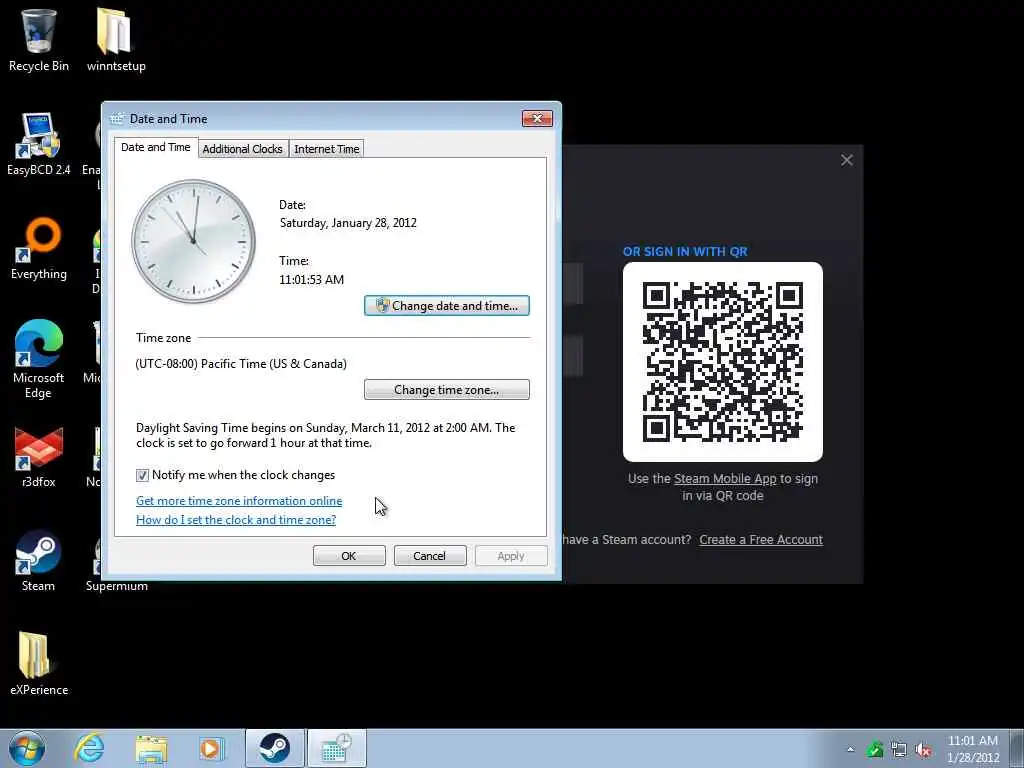This screenshot has height=768, width=1024.
Task: Open Windows Explorer from the taskbar
Action: point(151,748)
